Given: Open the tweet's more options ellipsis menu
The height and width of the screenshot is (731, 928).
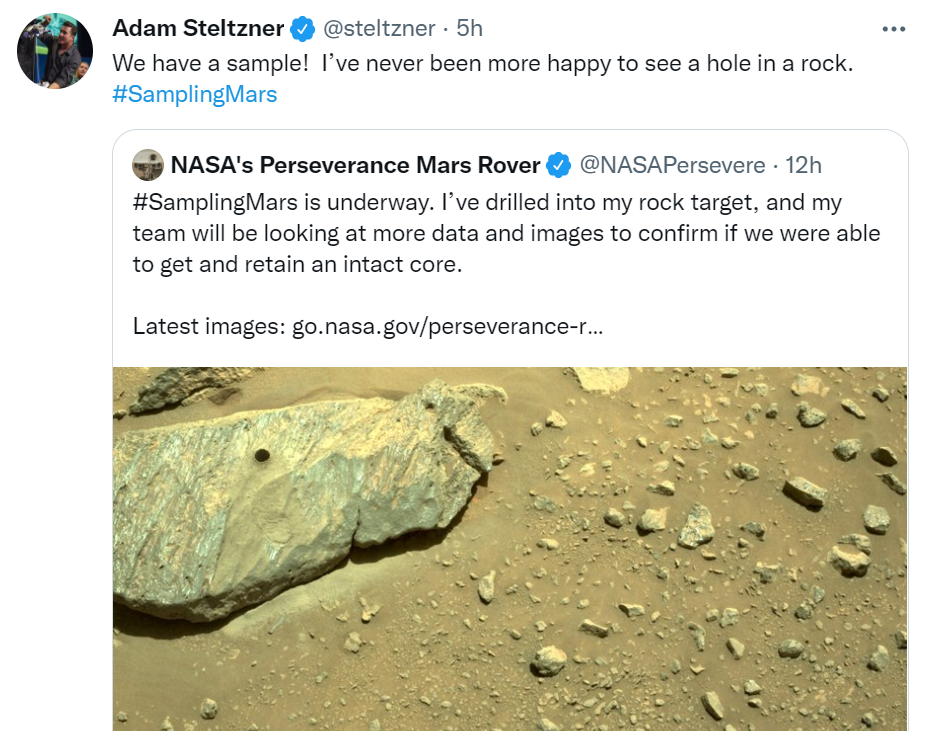Looking at the screenshot, I should point(892,29).
